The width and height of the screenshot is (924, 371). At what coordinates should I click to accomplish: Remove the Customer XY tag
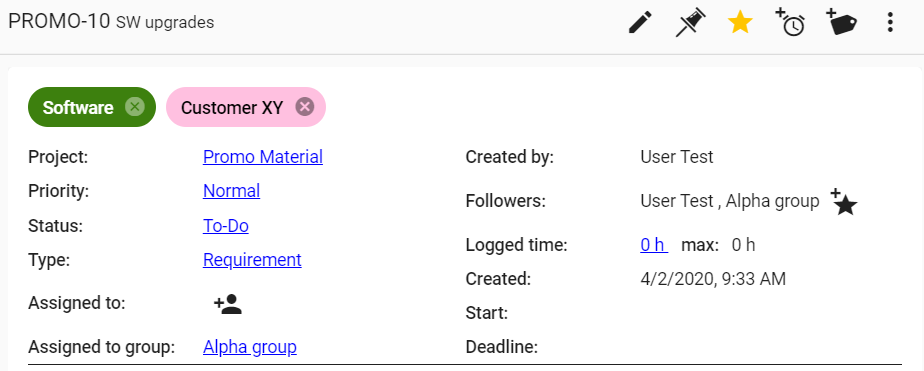(x=305, y=107)
